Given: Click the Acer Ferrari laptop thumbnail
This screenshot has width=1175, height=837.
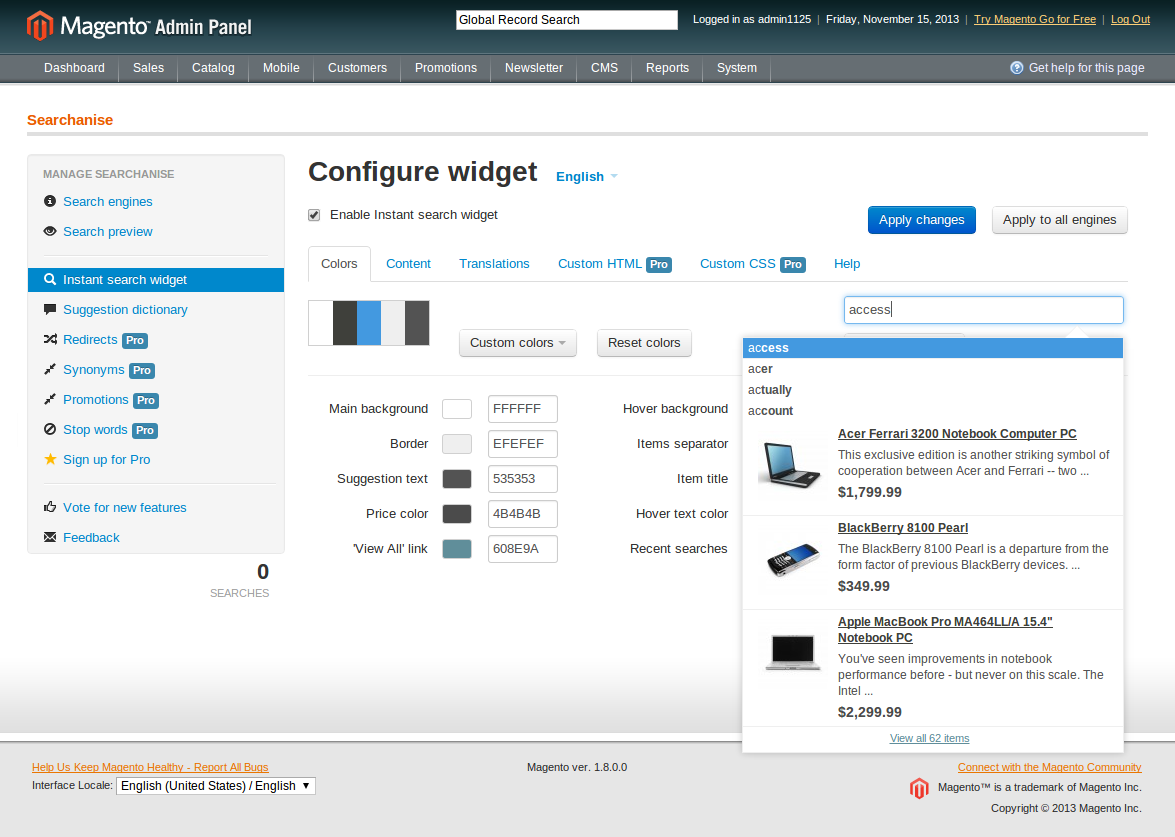Looking at the screenshot, I should 791,465.
